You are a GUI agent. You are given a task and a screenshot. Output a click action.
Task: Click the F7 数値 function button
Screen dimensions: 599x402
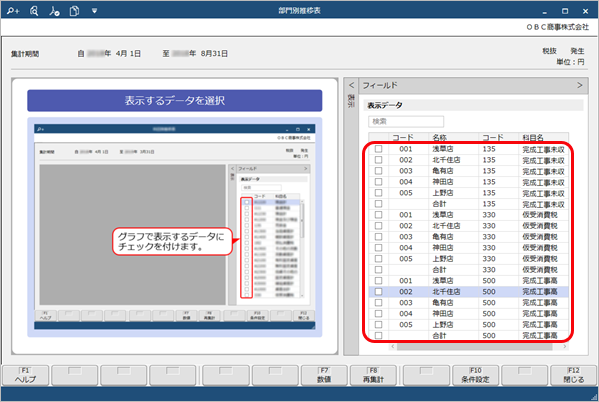[324, 375]
